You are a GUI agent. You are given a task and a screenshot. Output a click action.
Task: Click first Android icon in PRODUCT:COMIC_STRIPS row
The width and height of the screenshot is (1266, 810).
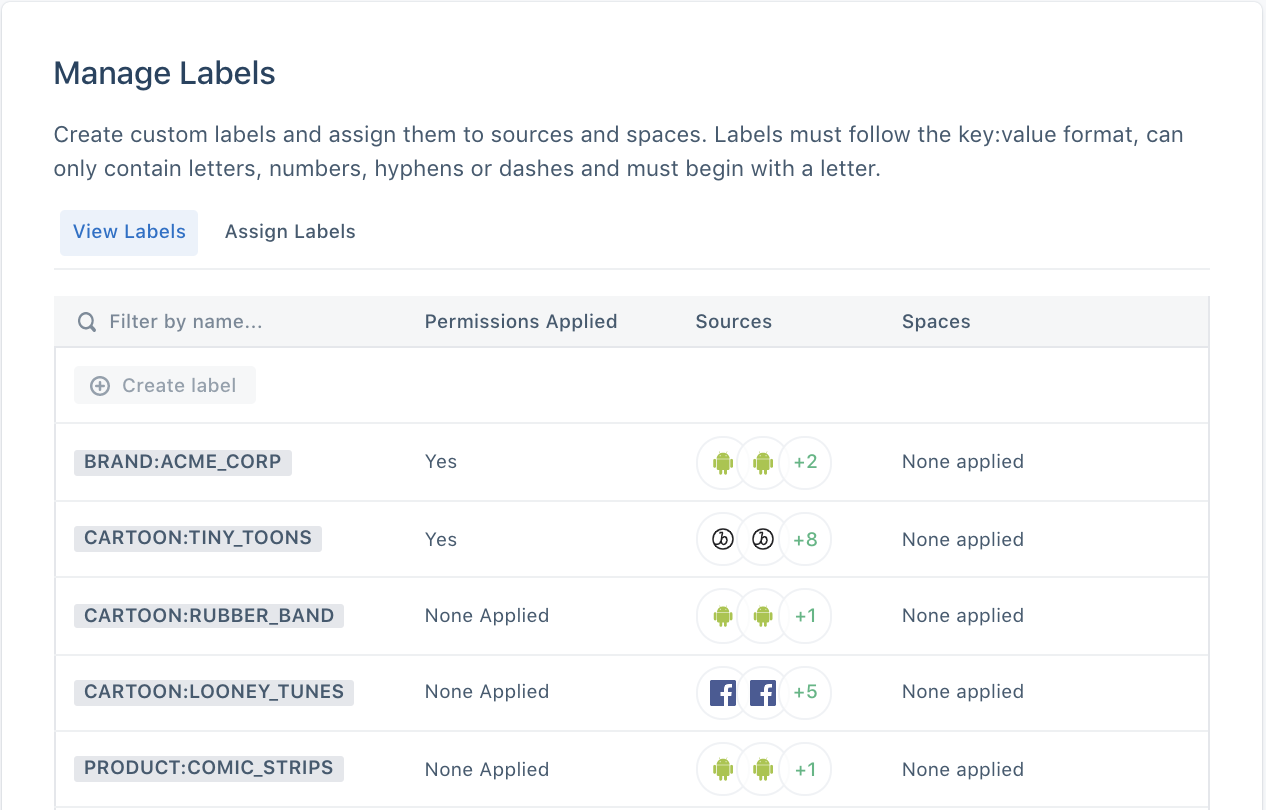coord(723,770)
